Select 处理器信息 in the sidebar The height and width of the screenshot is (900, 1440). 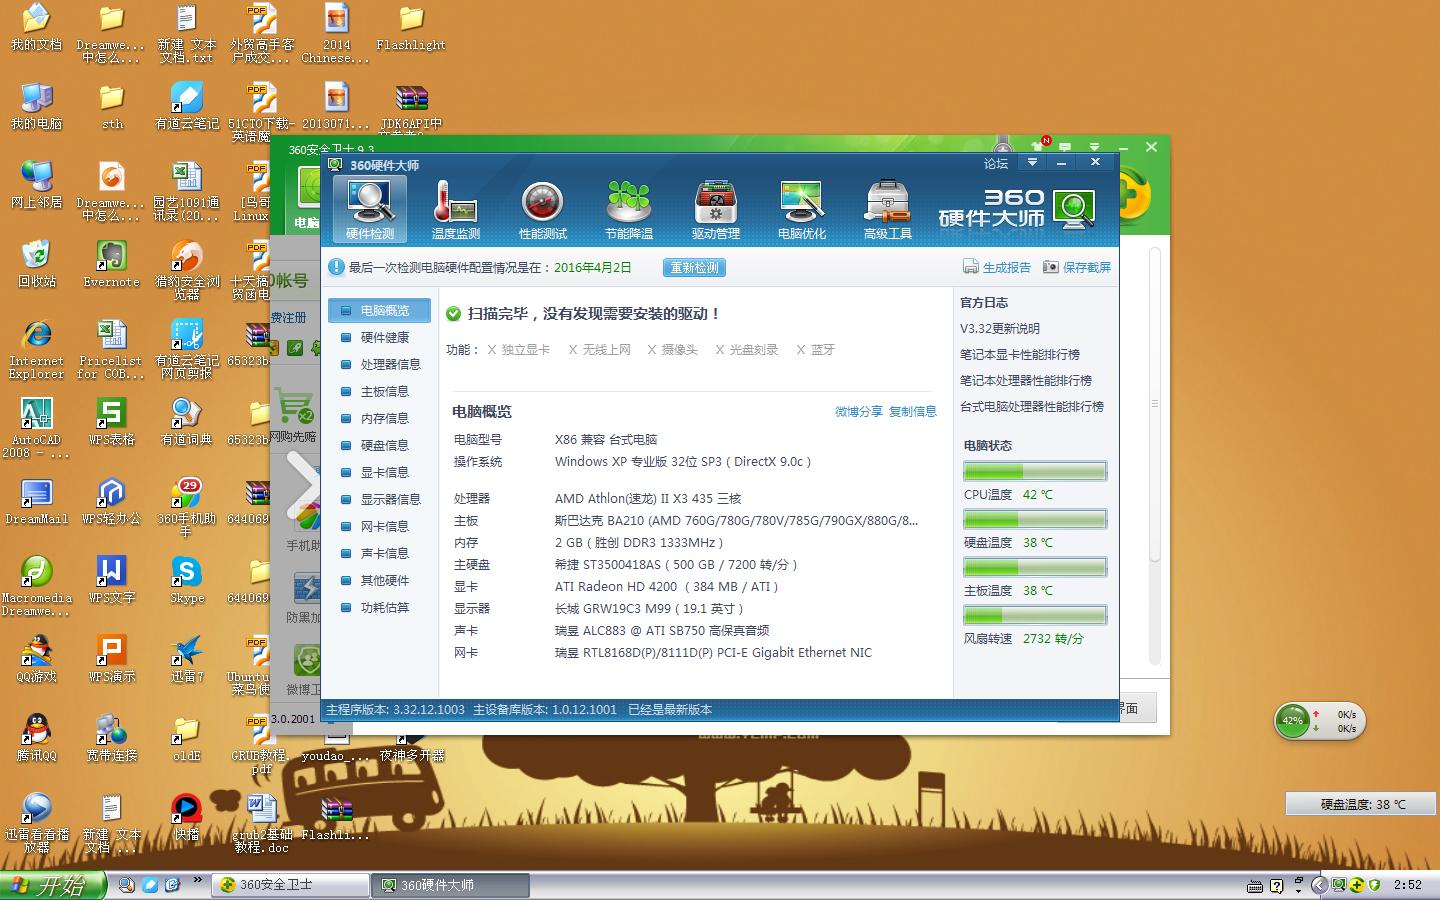coord(379,364)
